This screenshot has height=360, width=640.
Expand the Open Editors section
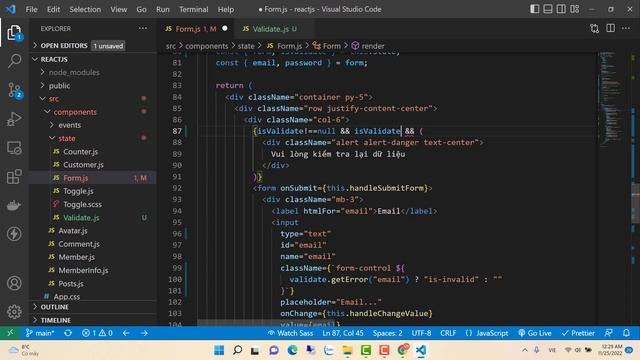[x=78, y=45]
